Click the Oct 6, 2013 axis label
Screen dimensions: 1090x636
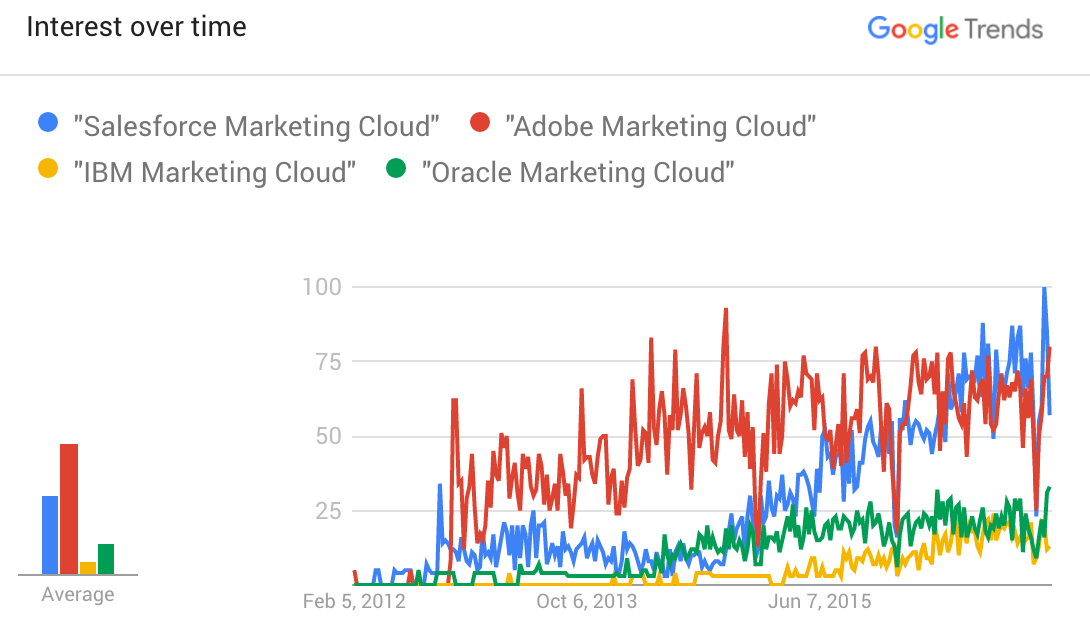tap(586, 601)
